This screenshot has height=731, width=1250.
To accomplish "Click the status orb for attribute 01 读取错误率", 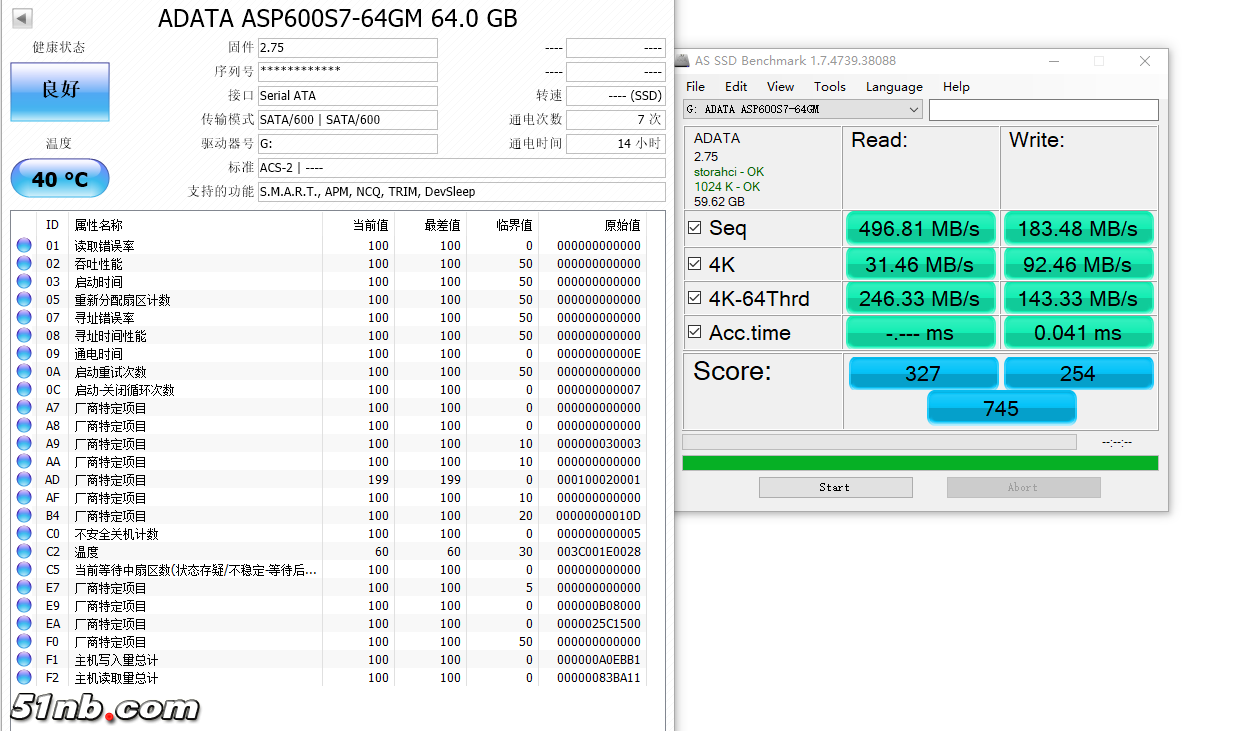I will [24, 246].
